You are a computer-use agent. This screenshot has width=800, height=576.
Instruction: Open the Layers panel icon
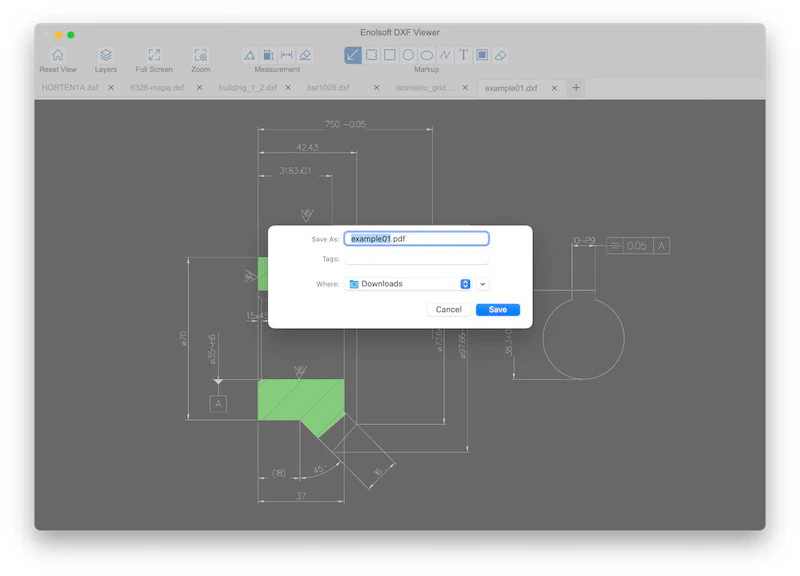coord(106,55)
